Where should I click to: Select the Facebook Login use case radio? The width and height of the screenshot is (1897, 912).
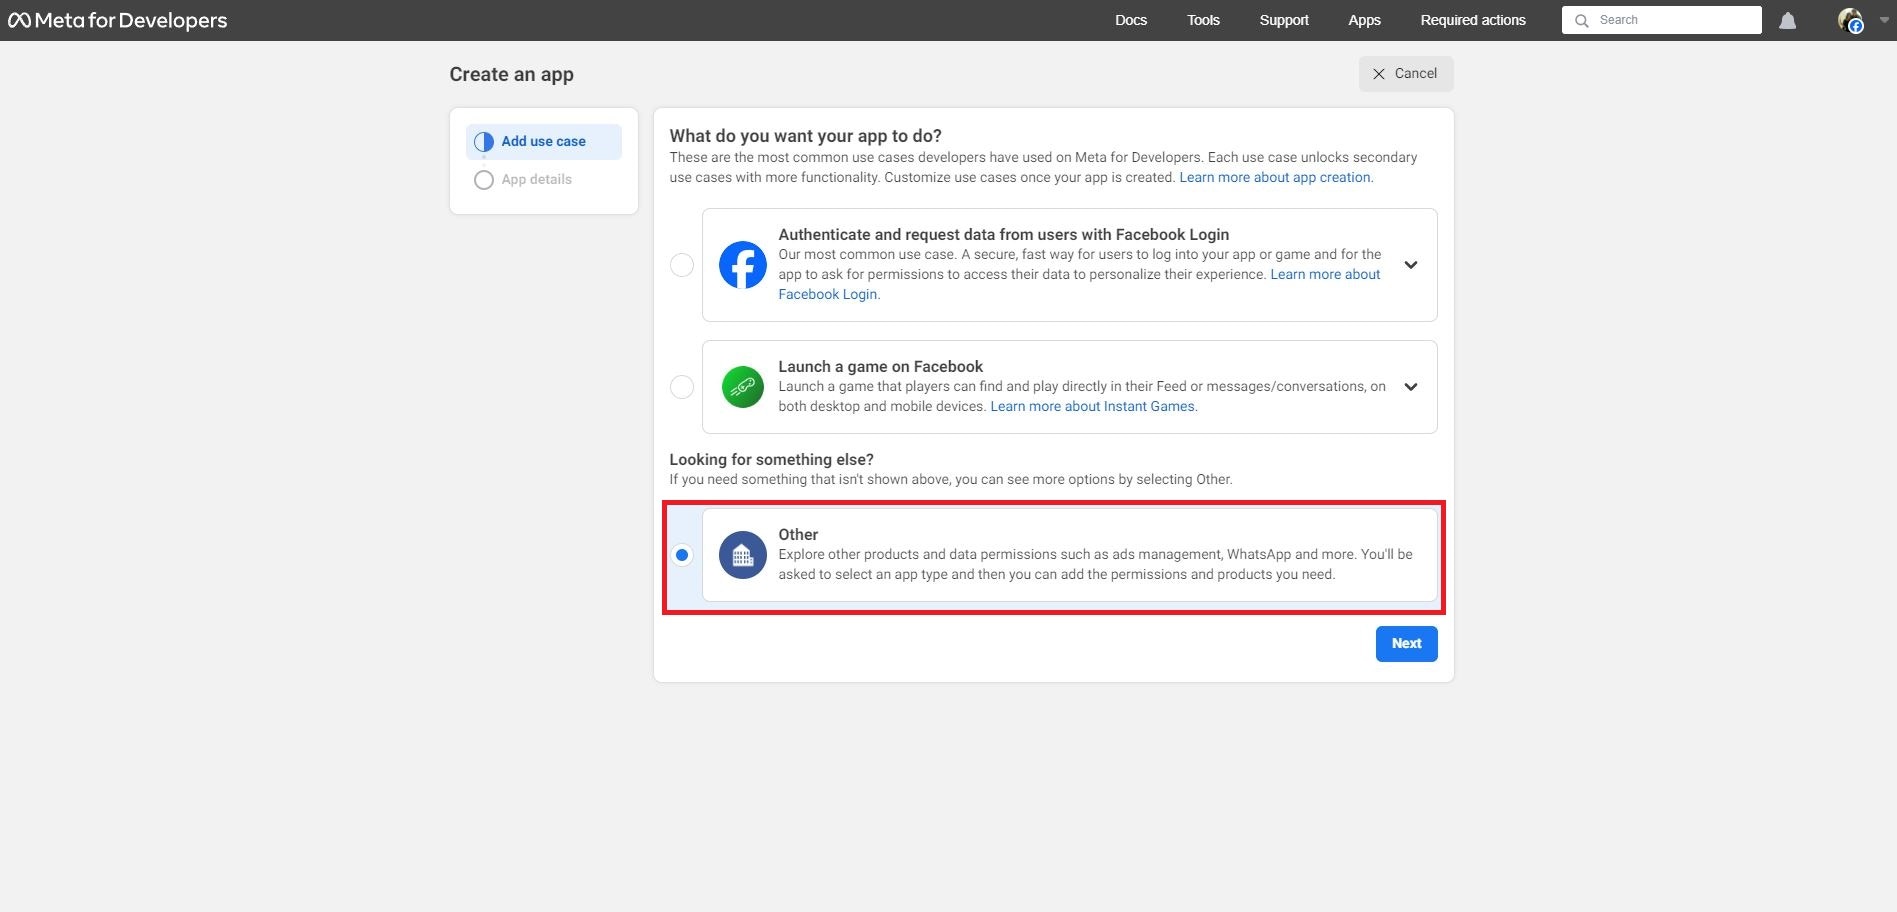(x=682, y=265)
